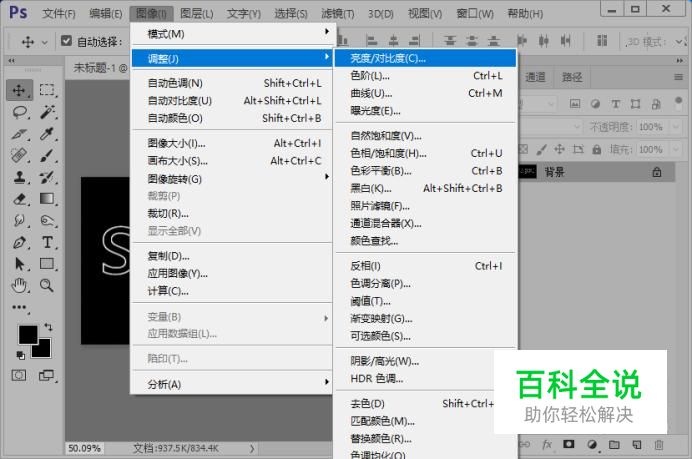Choose Threshold (阈值) menu item
The height and width of the screenshot is (459, 692).
point(425,301)
